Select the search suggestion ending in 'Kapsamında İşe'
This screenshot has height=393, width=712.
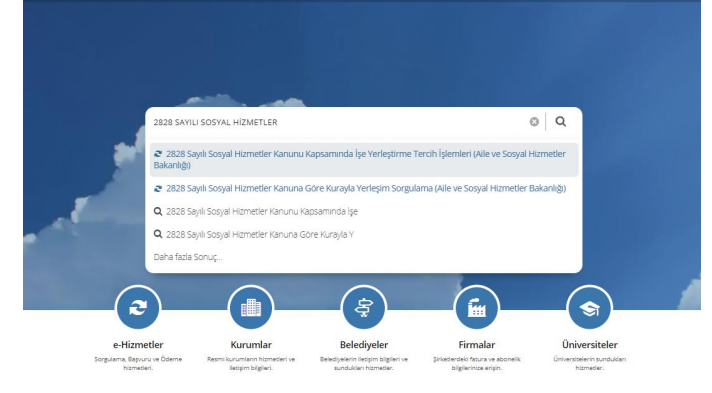[x=262, y=211]
